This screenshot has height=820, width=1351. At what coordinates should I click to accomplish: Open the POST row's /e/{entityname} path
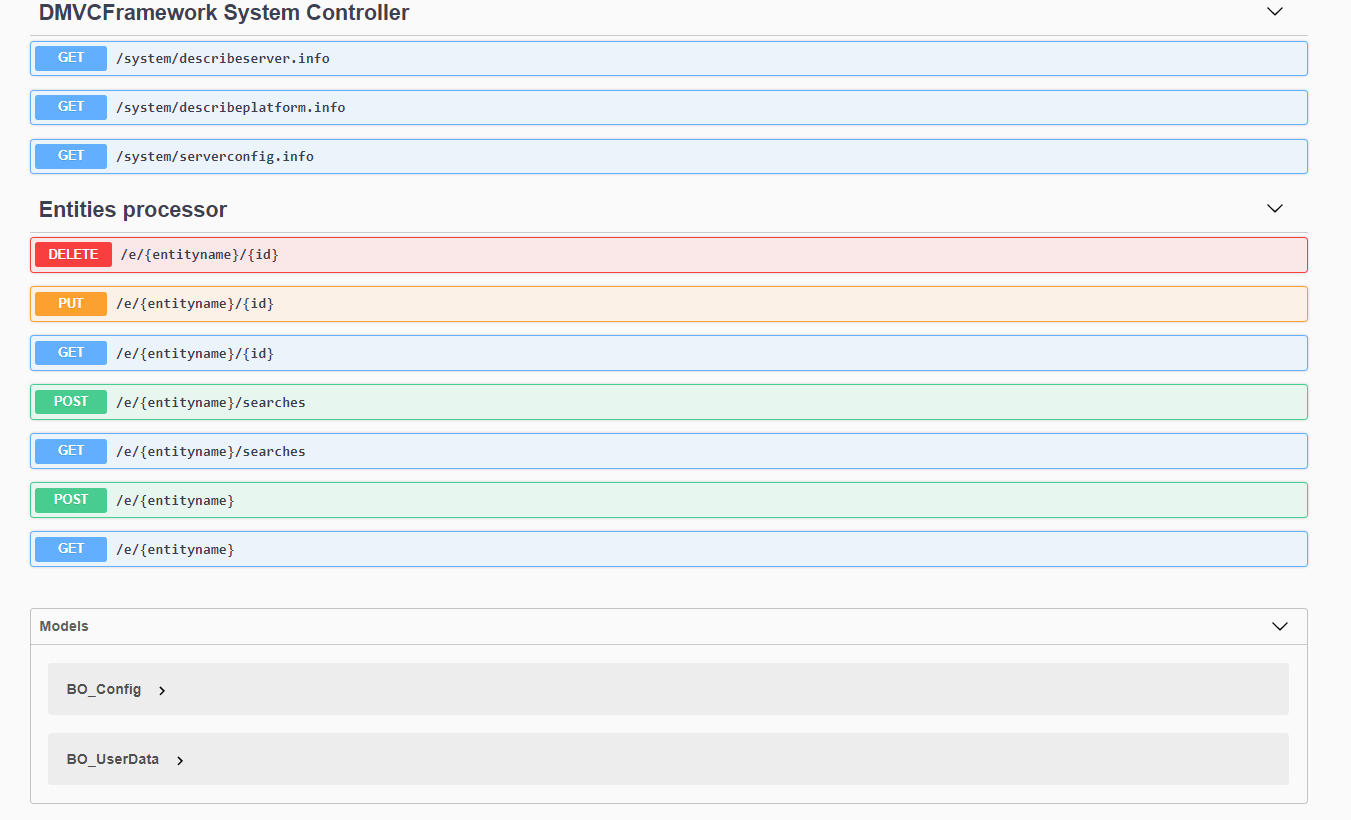[175, 500]
